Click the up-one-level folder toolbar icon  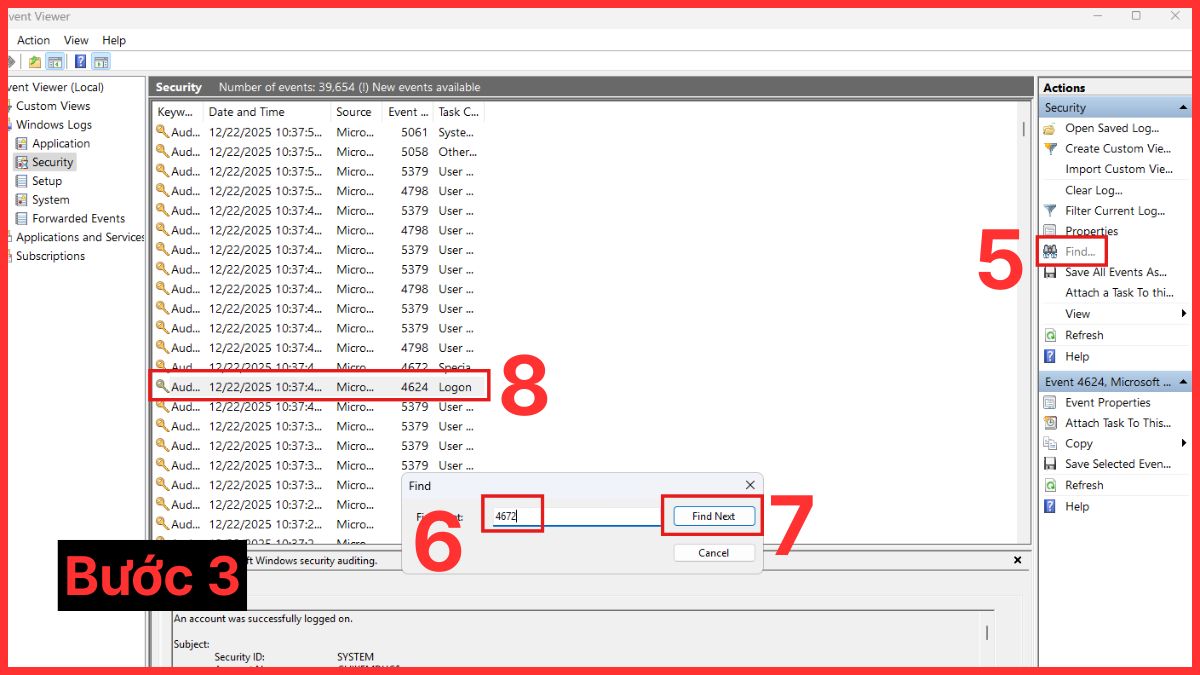click(35, 62)
